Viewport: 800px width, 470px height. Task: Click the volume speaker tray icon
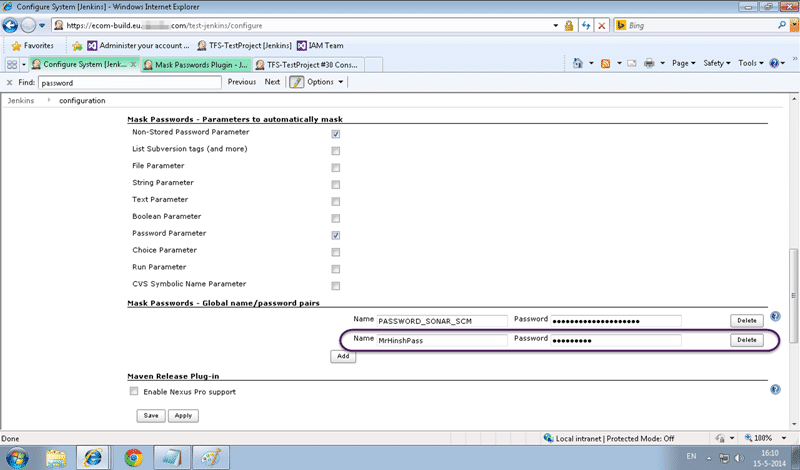(x=740, y=458)
